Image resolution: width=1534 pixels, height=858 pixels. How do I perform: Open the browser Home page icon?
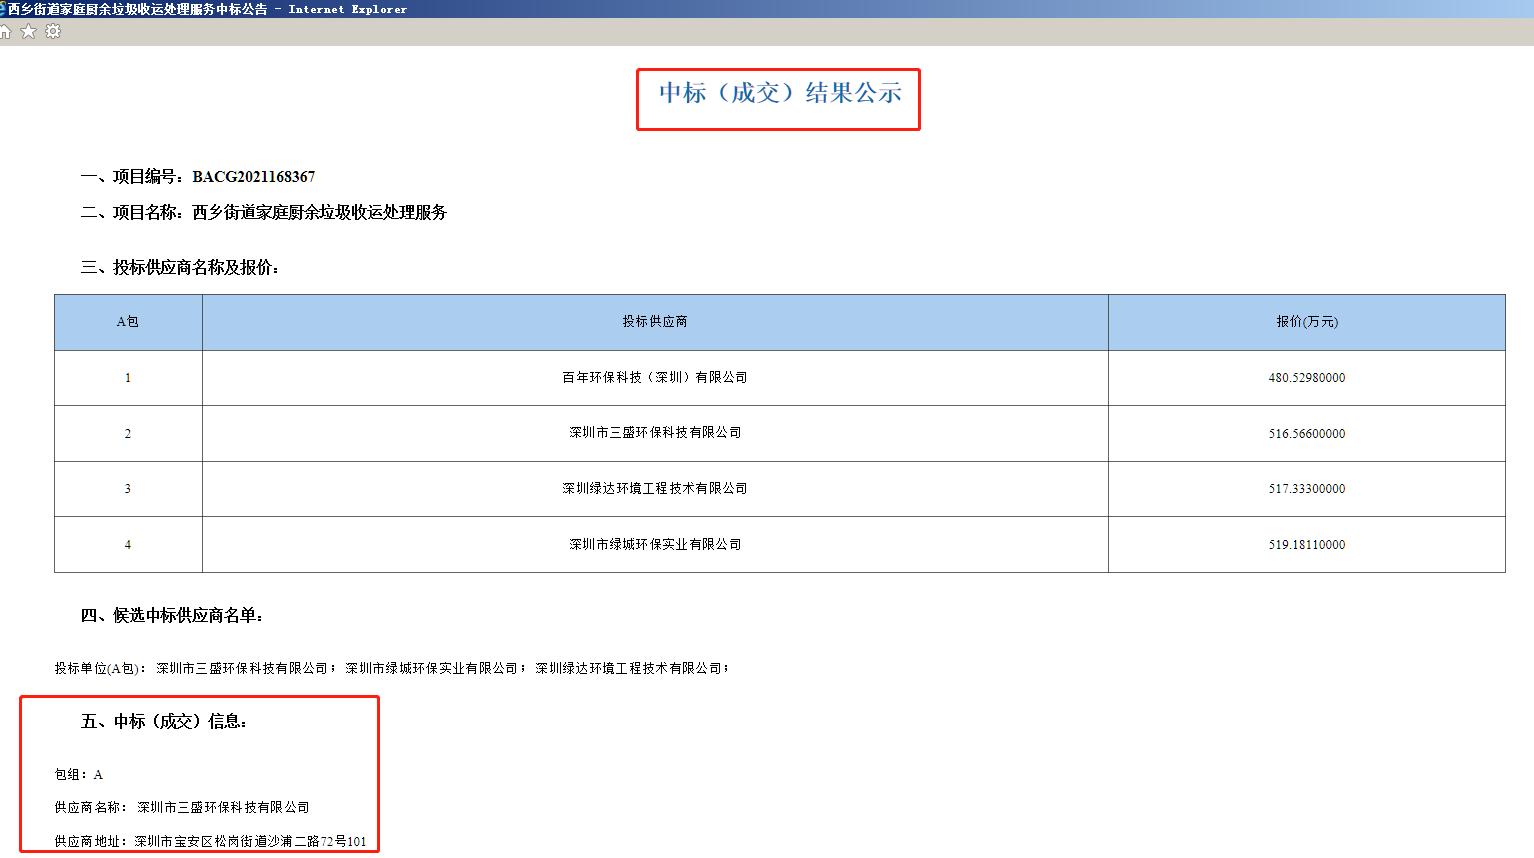click(7, 32)
